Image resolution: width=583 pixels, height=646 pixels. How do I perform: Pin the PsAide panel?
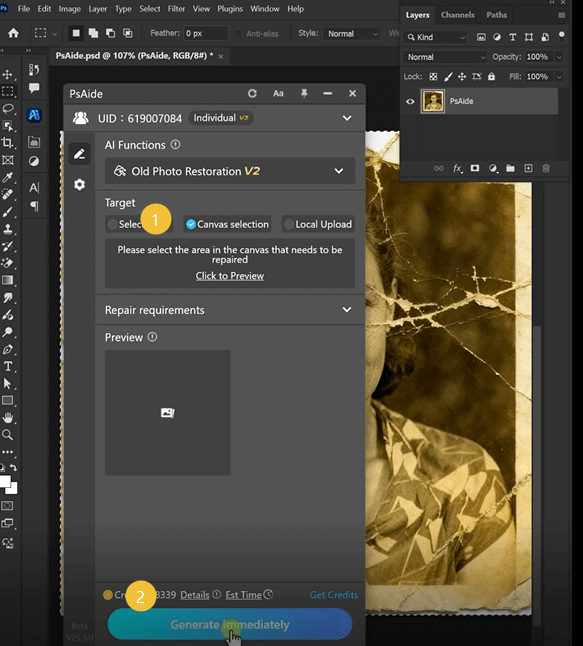click(x=304, y=94)
